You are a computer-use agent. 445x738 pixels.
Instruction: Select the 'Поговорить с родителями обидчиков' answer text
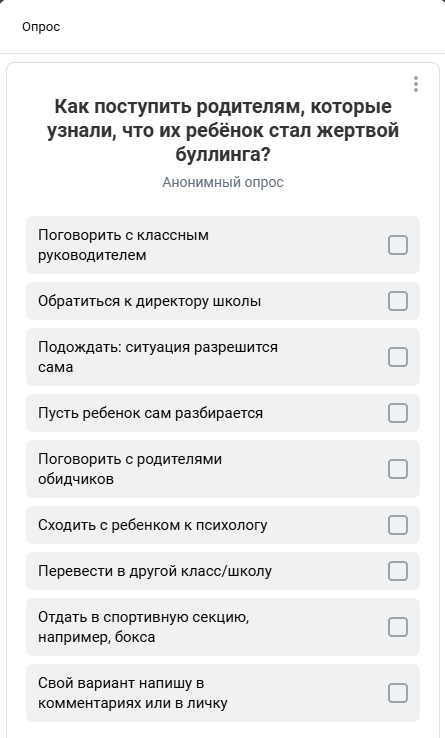[x=130, y=469]
